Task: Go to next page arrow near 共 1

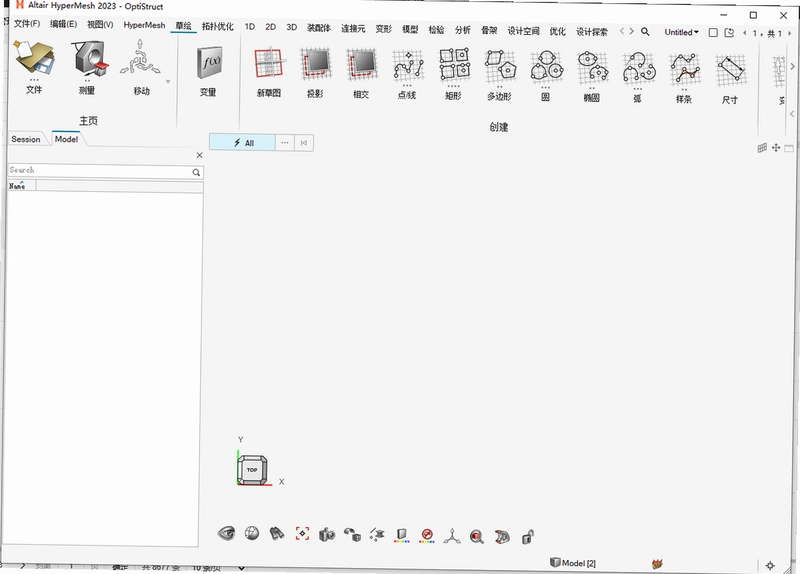Action: (x=790, y=33)
